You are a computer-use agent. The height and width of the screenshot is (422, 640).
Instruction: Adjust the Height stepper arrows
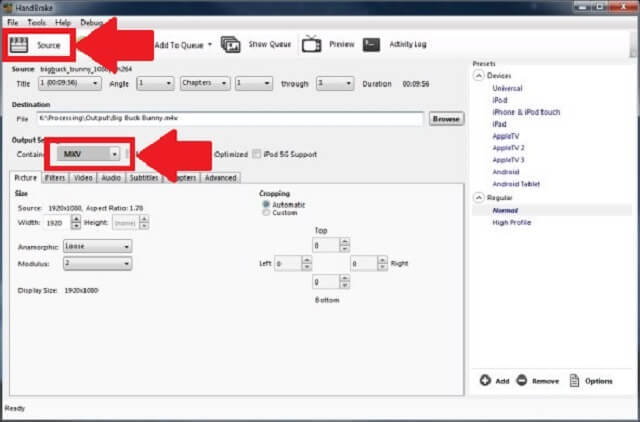[x=144, y=222]
